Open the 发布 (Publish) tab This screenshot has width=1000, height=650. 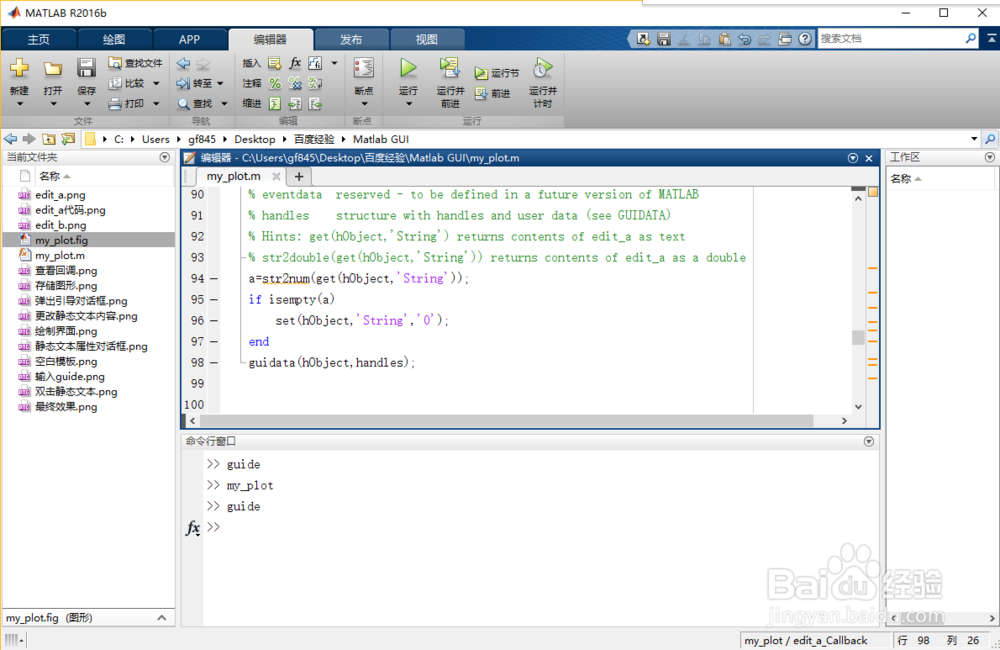click(x=351, y=40)
